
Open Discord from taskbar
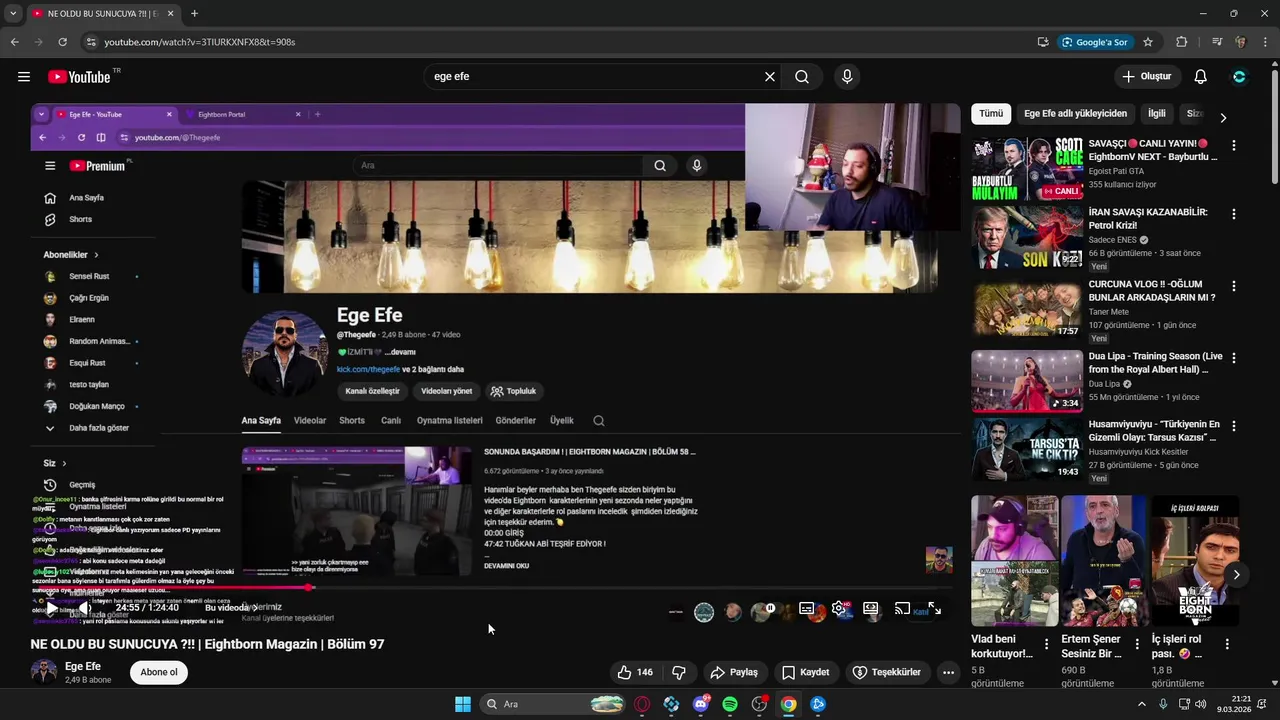coord(701,704)
